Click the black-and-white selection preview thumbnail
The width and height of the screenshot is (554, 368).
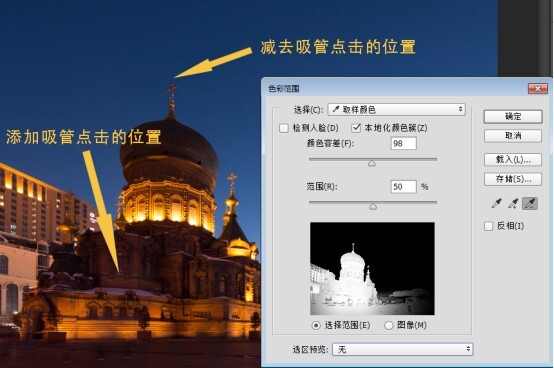[372, 268]
